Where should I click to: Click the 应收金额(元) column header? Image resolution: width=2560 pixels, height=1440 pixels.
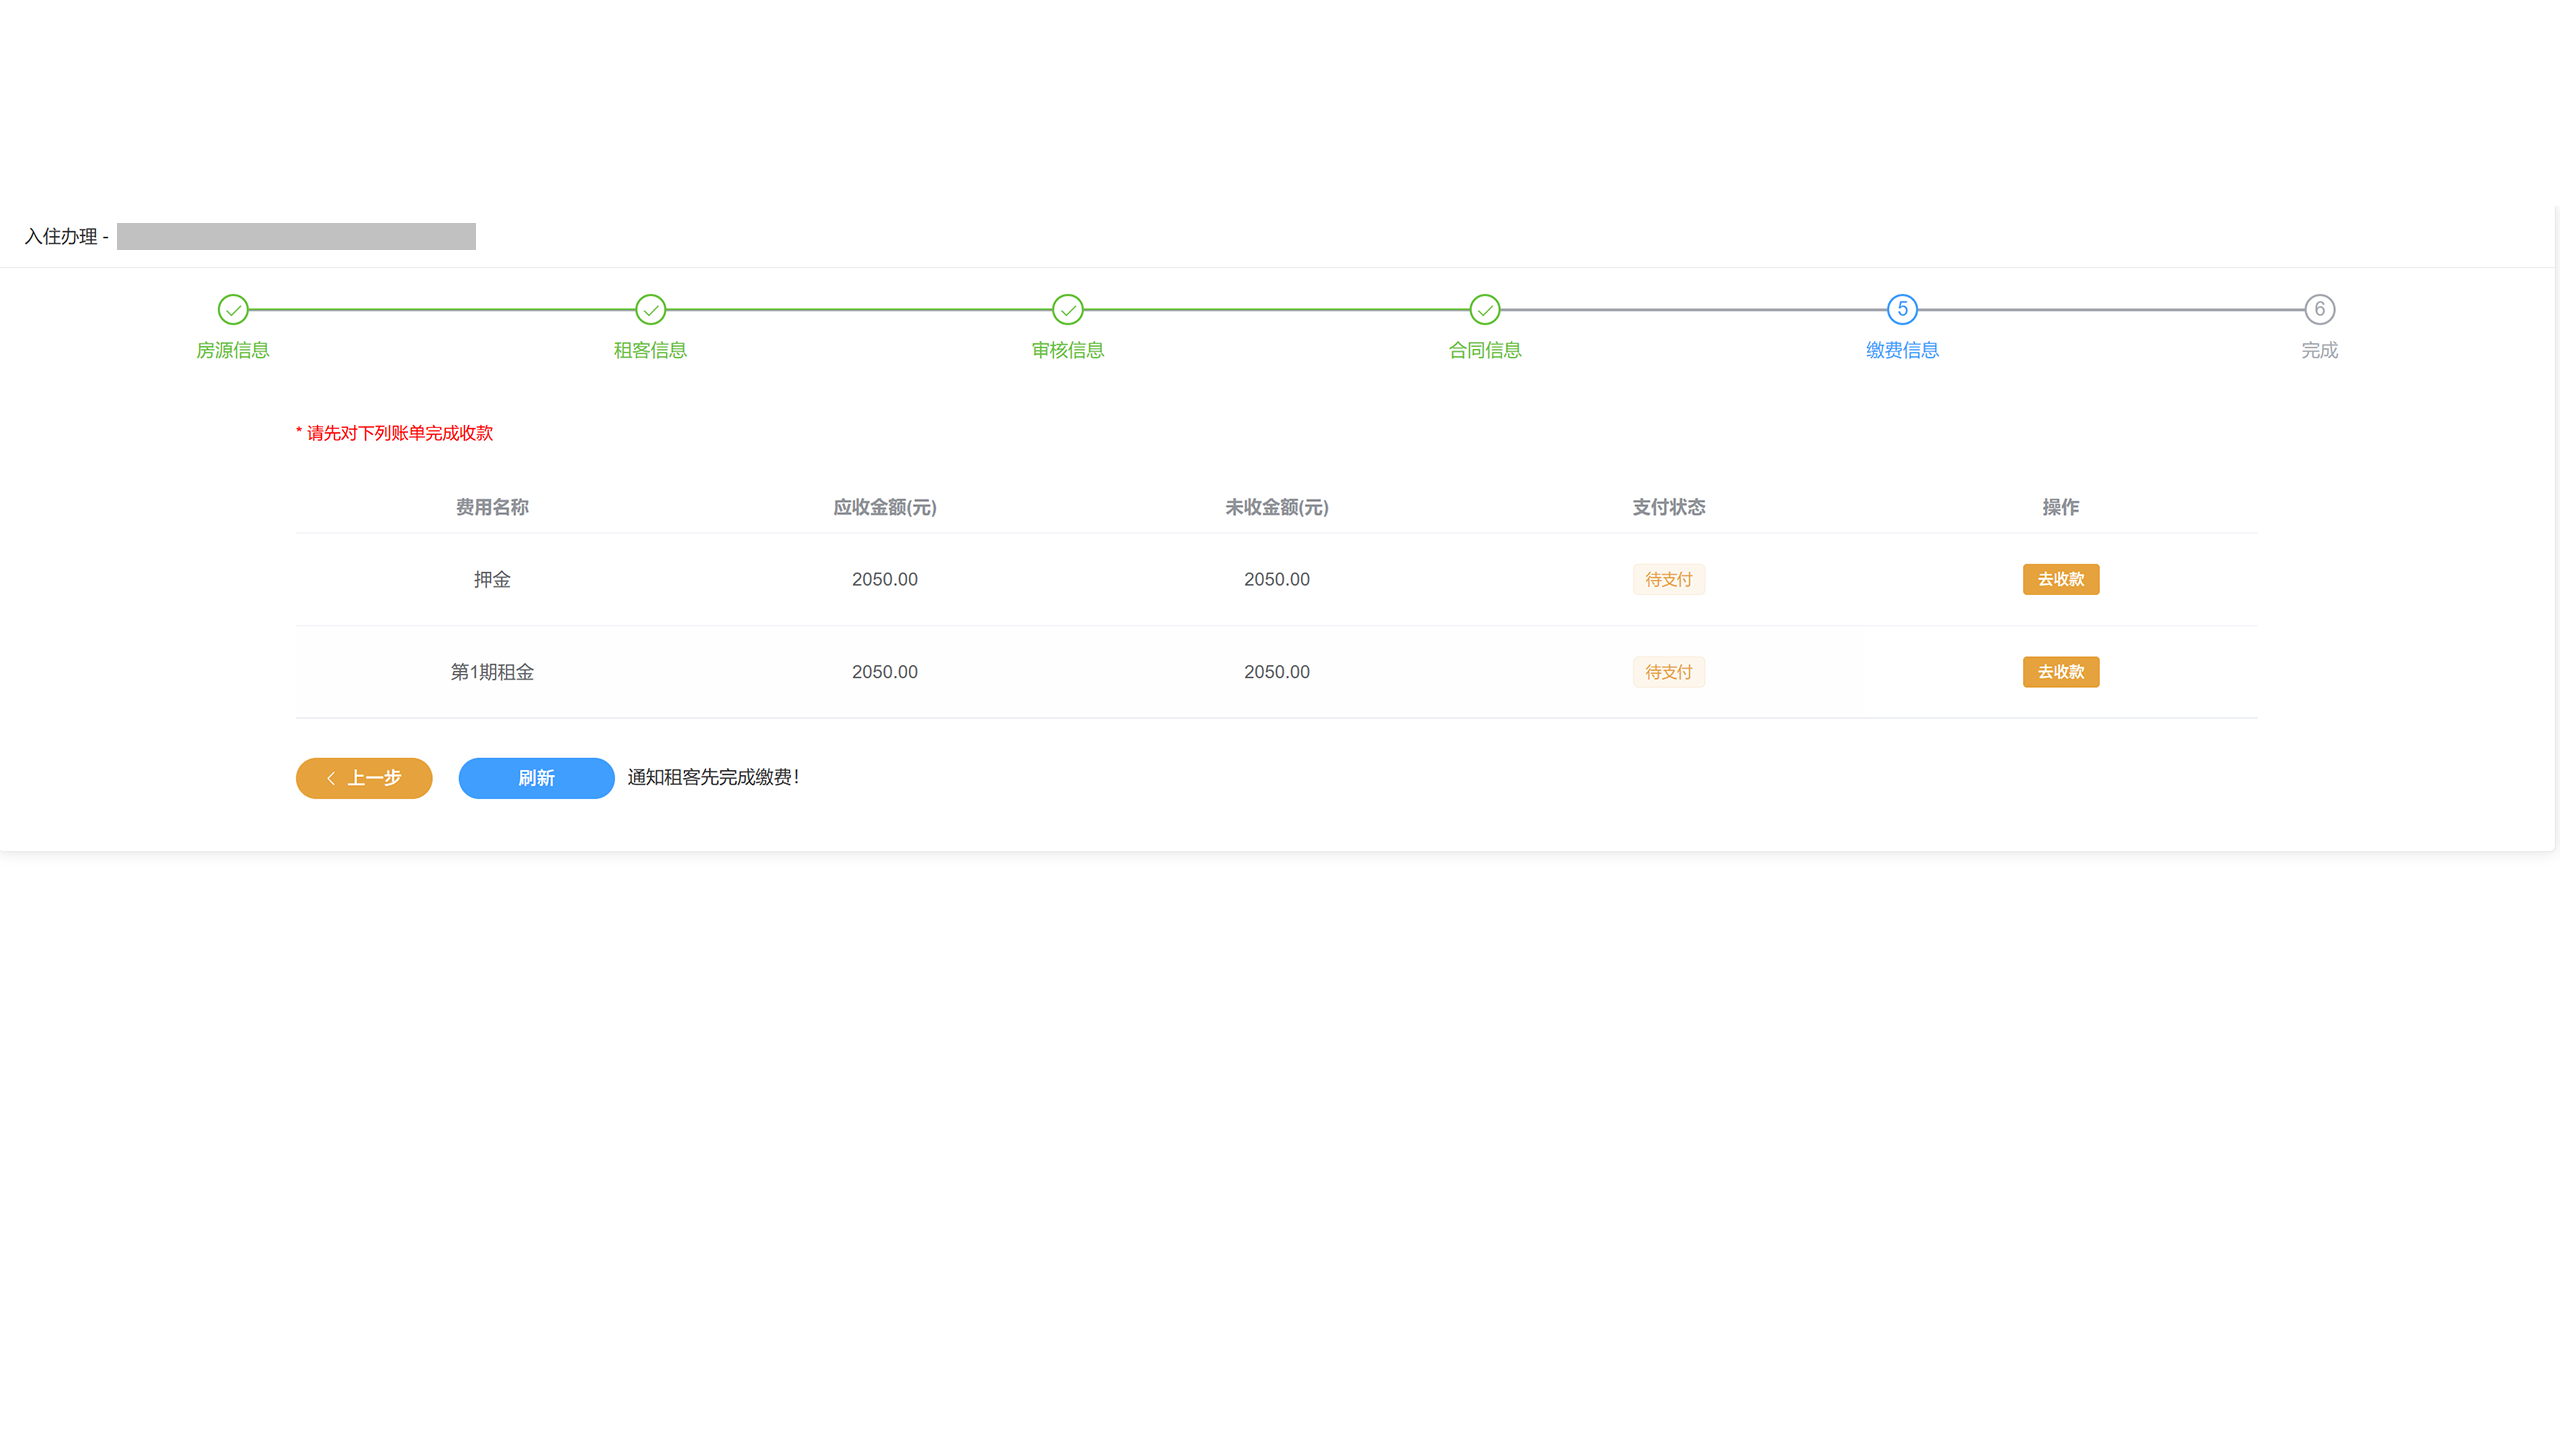click(884, 507)
